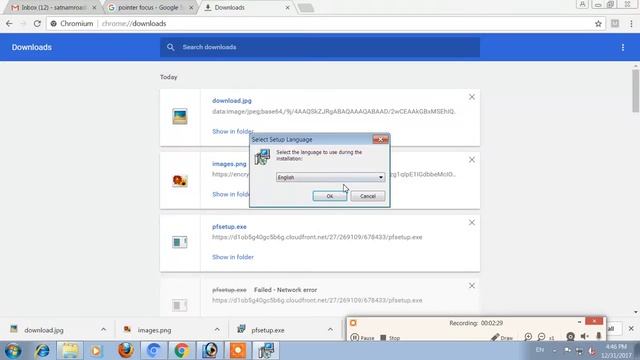
Task: Remove the failed pfsetup.exe entry
Action: pos(471,285)
